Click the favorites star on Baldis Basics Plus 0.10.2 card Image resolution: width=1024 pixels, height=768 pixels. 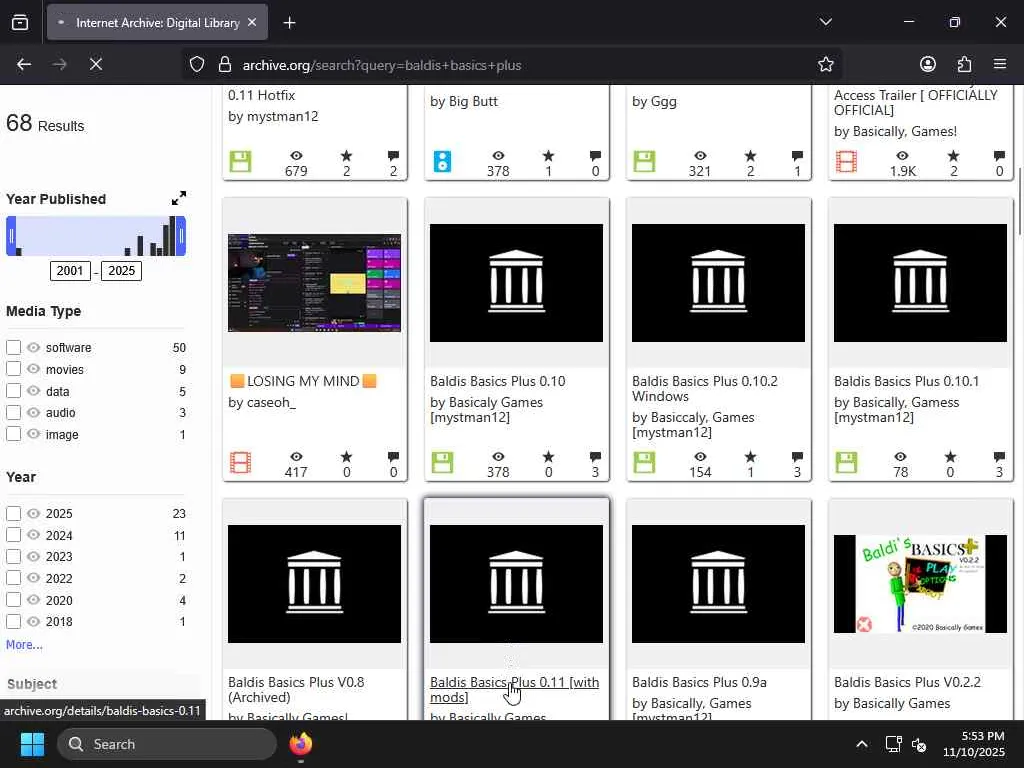point(750,456)
